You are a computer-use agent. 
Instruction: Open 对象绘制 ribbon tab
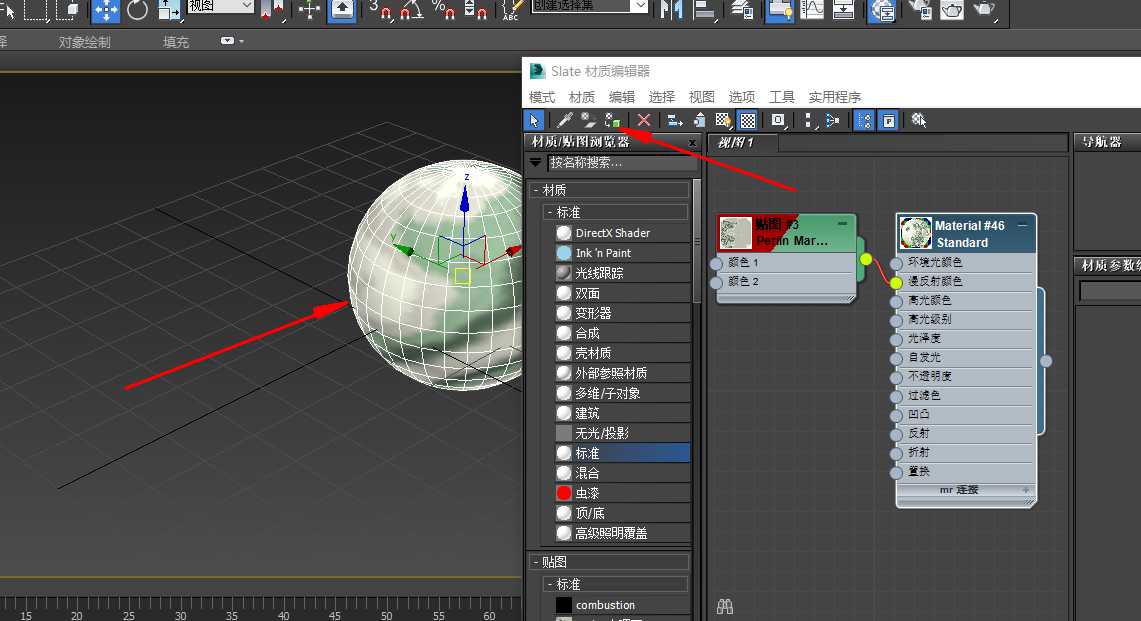click(x=84, y=42)
